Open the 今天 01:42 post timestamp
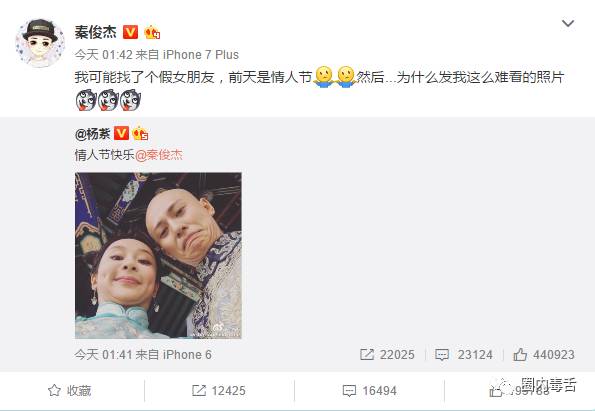The image size is (595, 411). click(103, 55)
